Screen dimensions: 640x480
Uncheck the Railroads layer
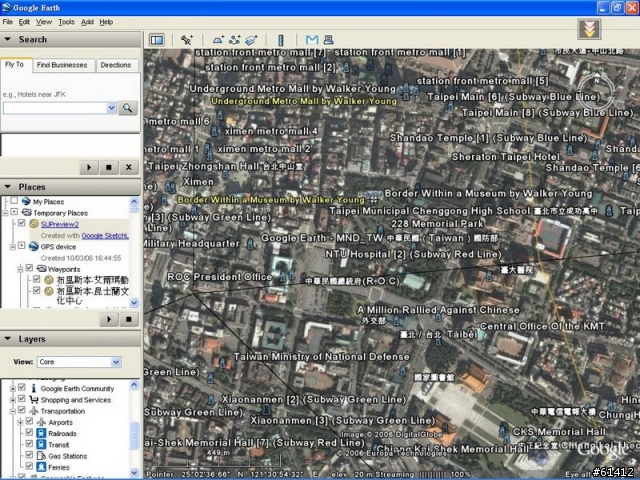click(28, 434)
